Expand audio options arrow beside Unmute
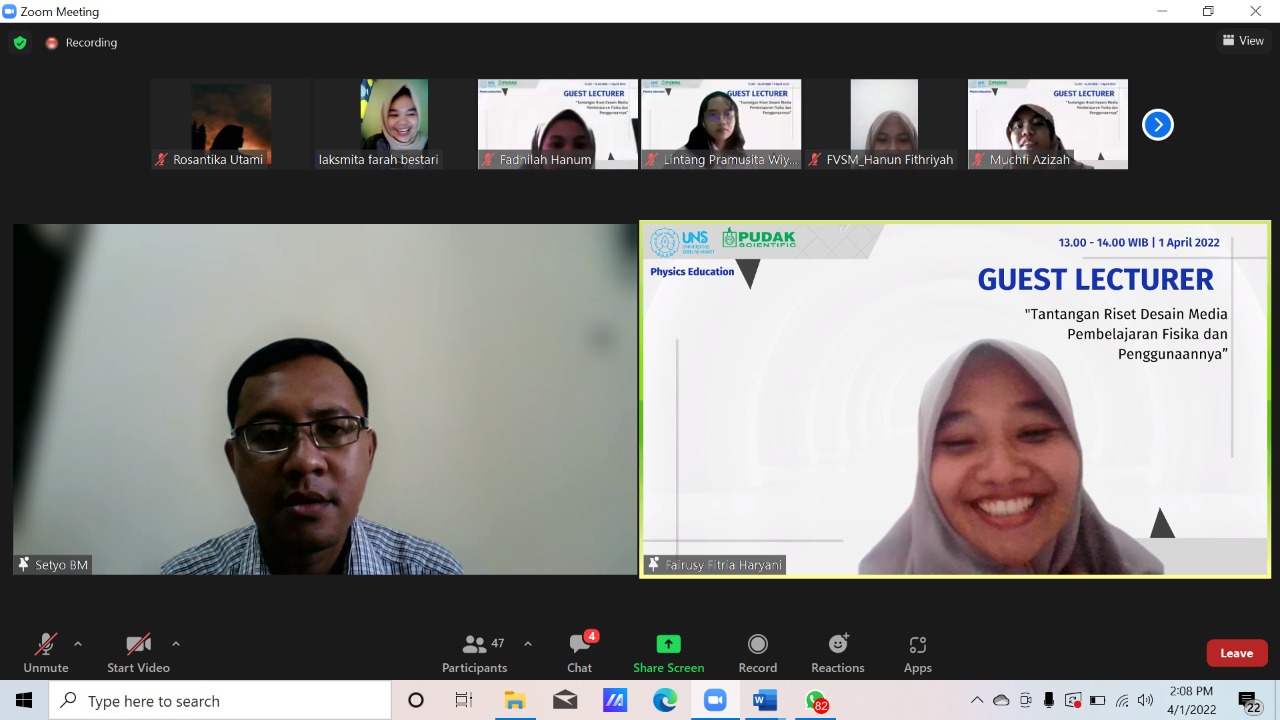1280x720 pixels. (78, 644)
